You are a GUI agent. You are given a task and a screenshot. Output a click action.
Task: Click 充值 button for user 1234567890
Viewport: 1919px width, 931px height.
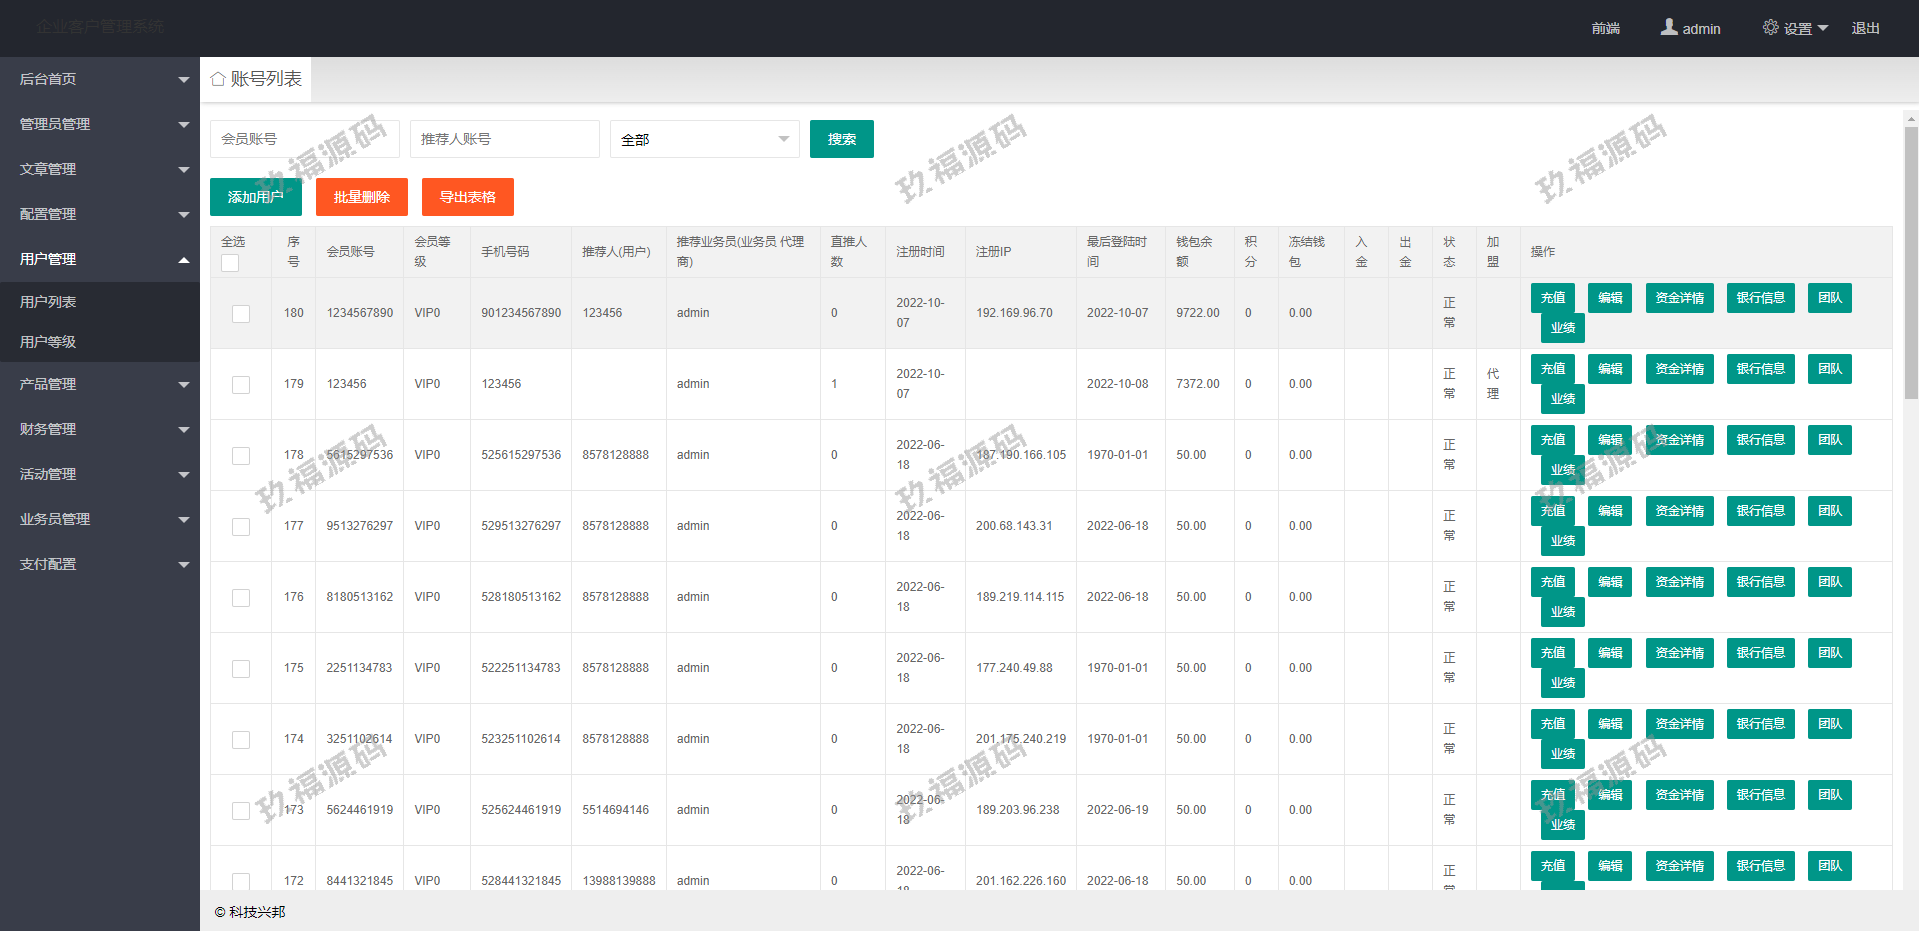[1552, 298]
